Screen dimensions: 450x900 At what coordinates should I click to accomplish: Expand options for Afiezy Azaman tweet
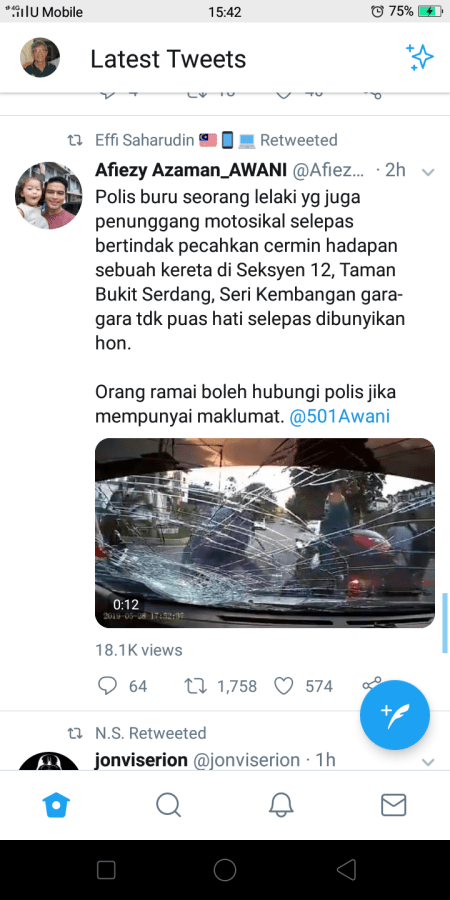[x=428, y=172]
